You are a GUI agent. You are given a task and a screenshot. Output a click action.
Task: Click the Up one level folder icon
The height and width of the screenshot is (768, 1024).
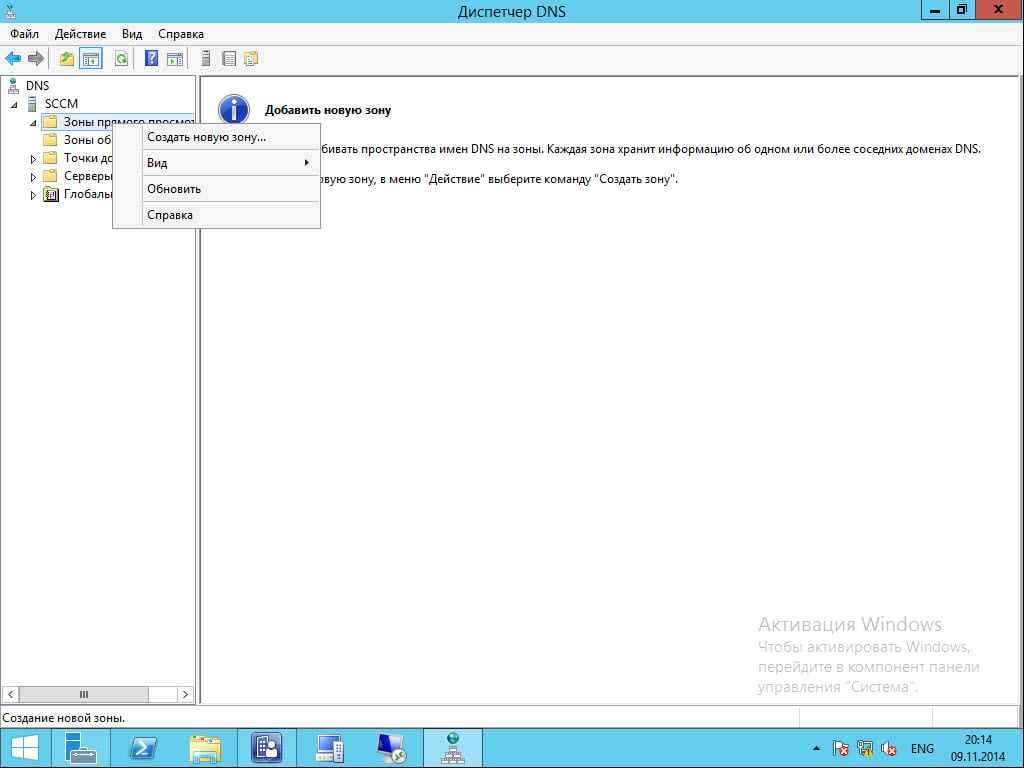(66, 59)
